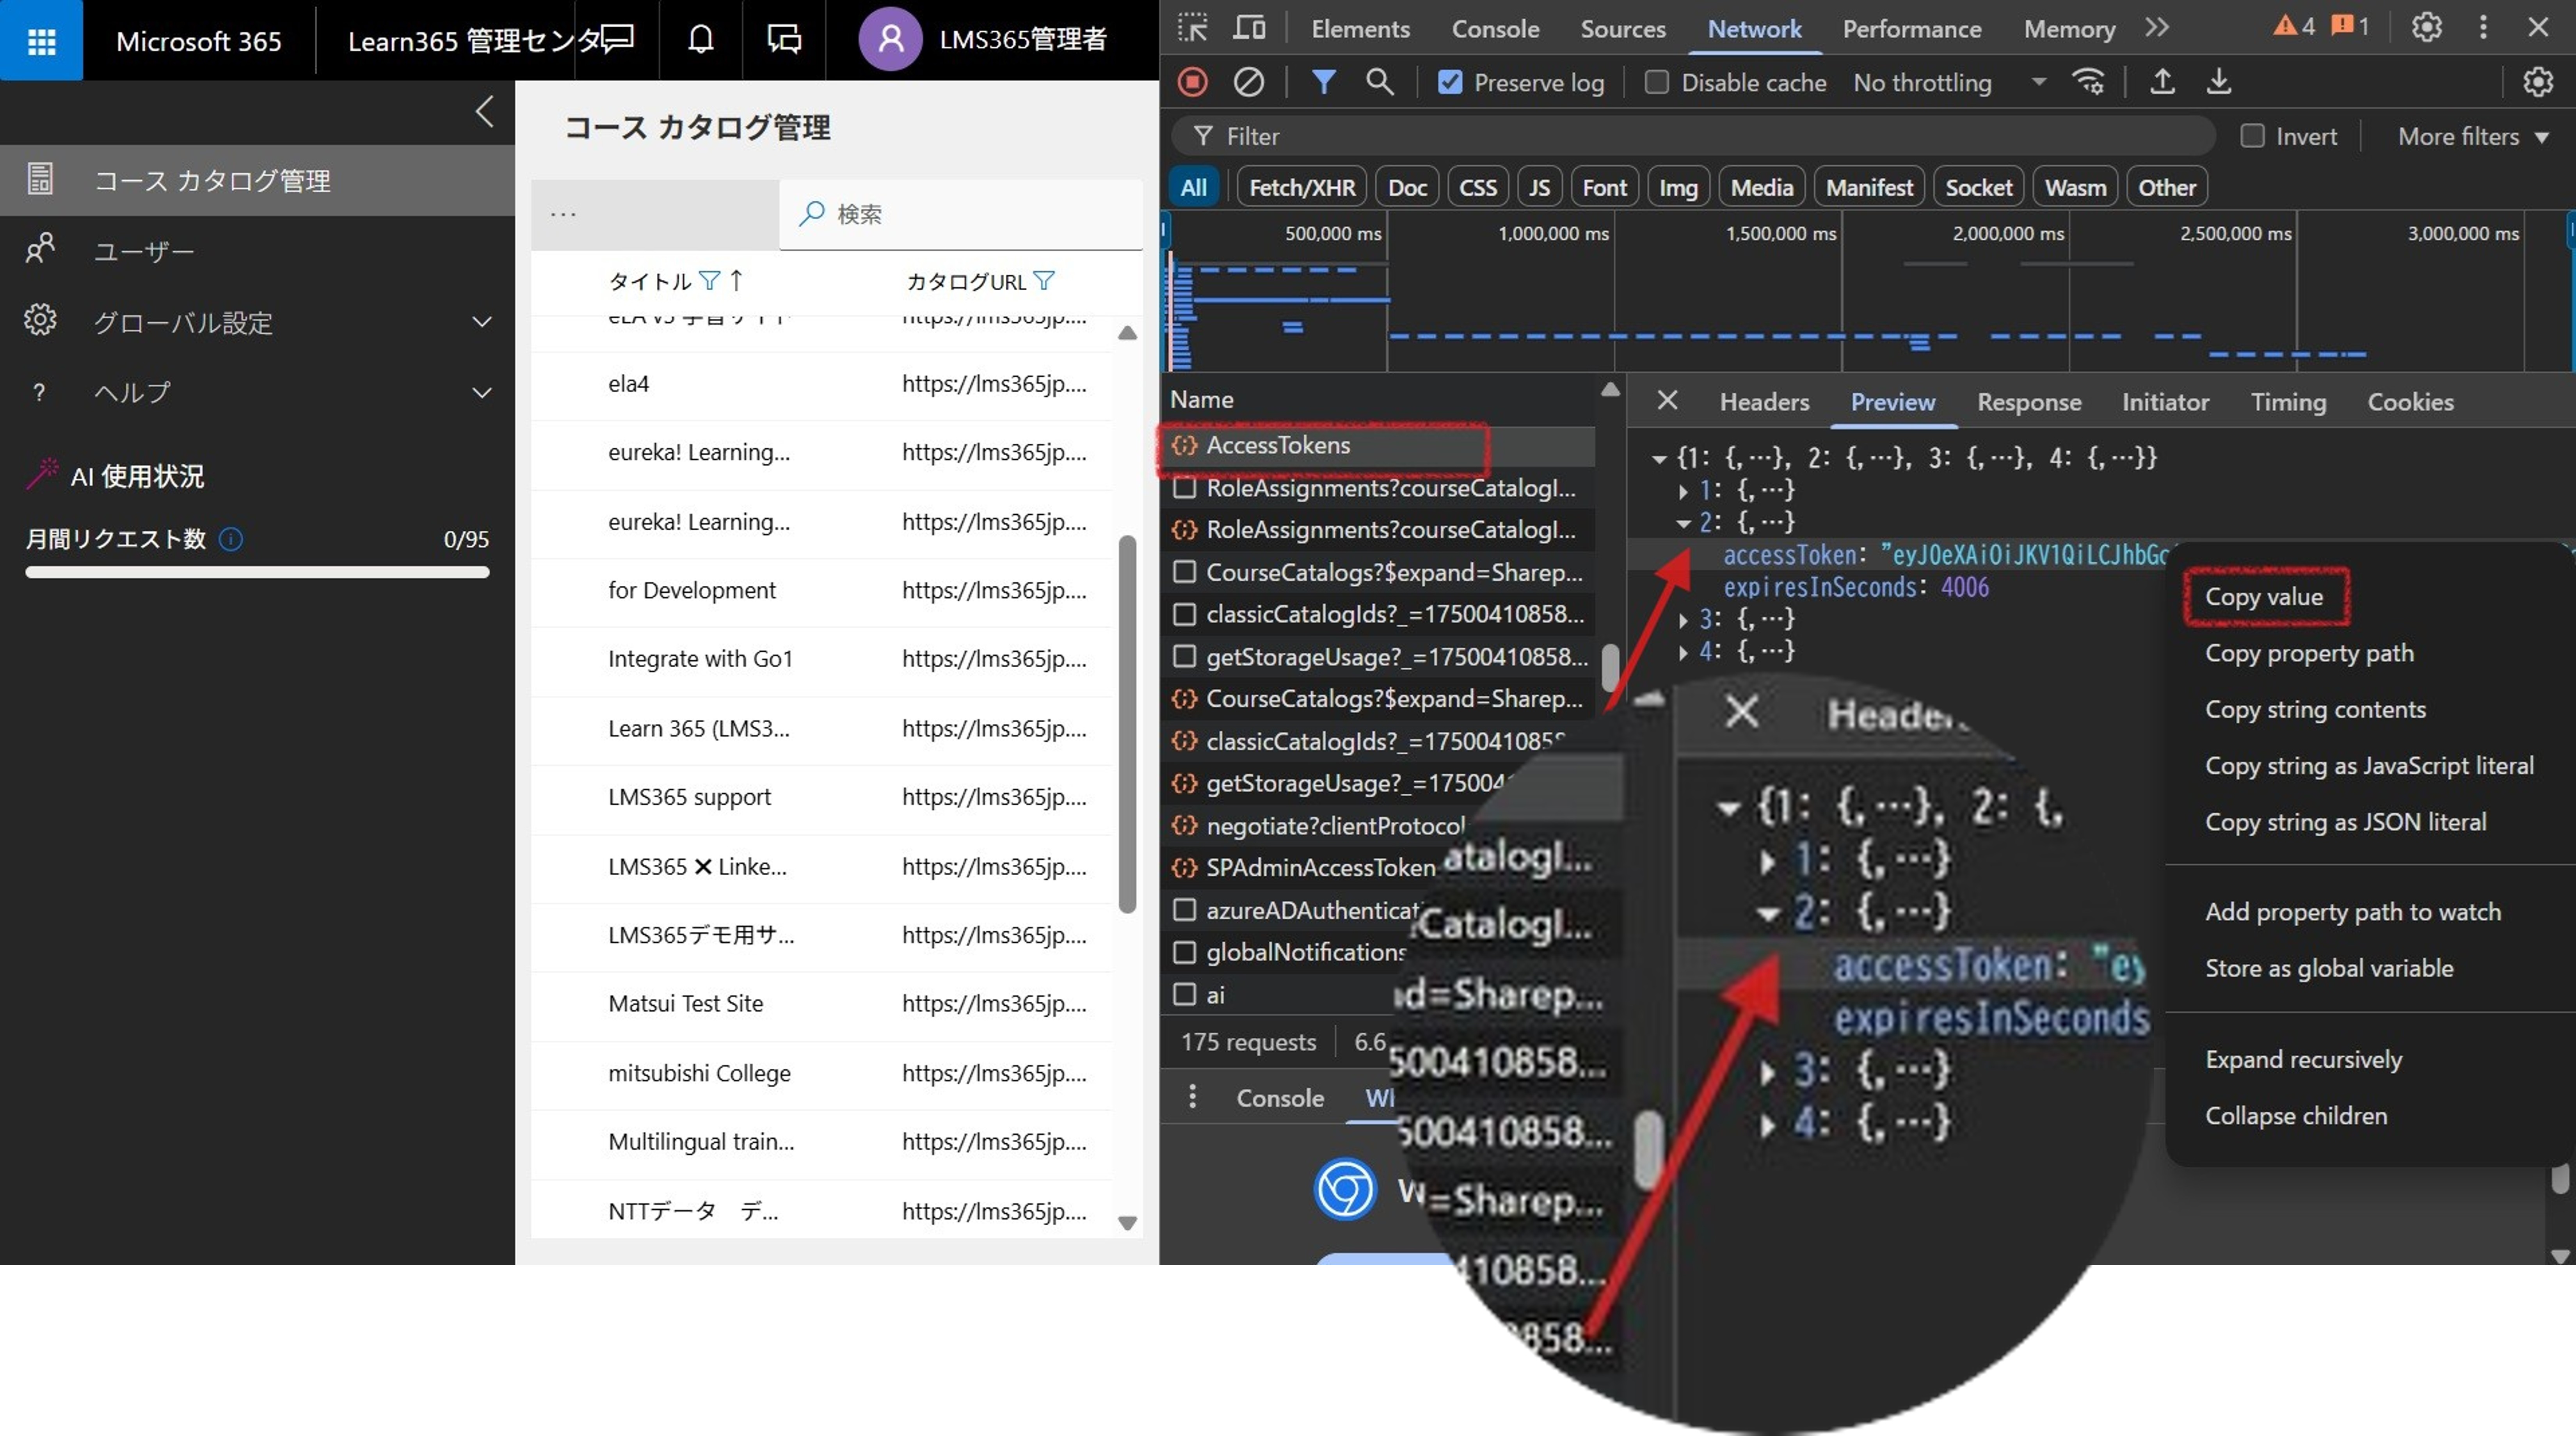
Task: Select the Fetch/XHR request type filter
Action: coord(1302,187)
